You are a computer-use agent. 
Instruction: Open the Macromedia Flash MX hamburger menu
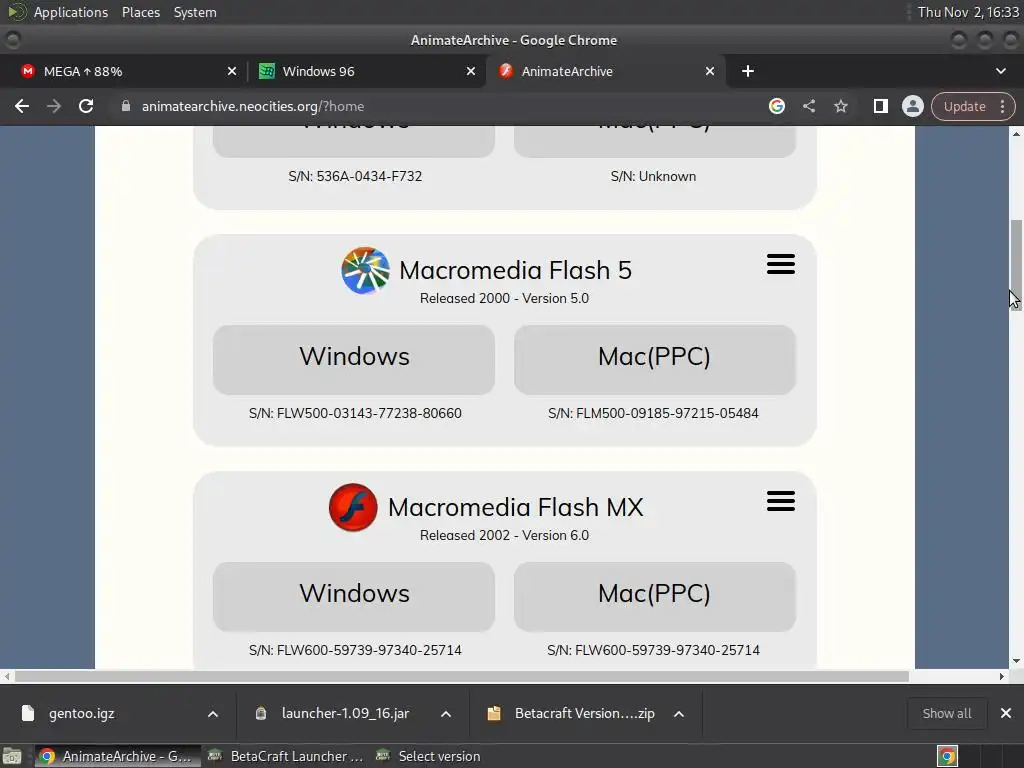click(780, 502)
